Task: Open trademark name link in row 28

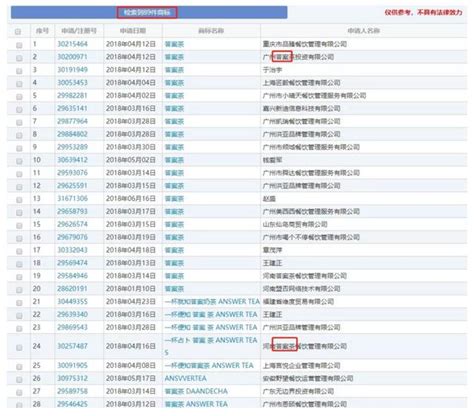Action: click(196, 404)
